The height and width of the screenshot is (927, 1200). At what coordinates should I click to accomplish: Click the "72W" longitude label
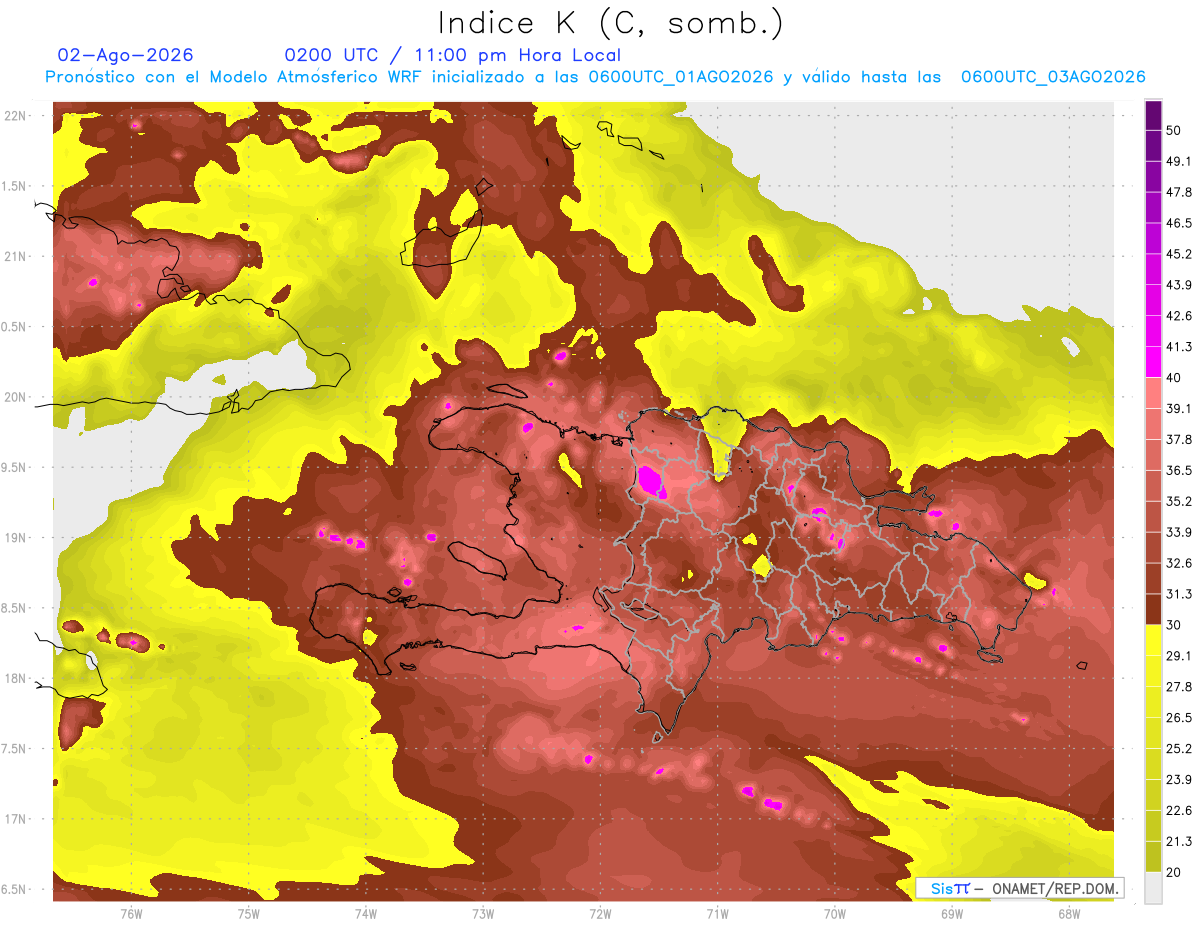pyautogui.click(x=600, y=913)
